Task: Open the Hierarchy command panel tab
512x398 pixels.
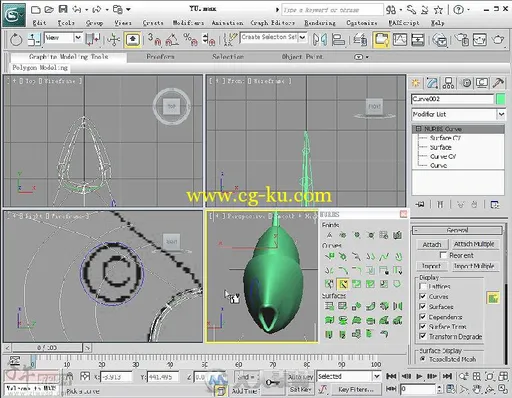Action: [448, 83]
